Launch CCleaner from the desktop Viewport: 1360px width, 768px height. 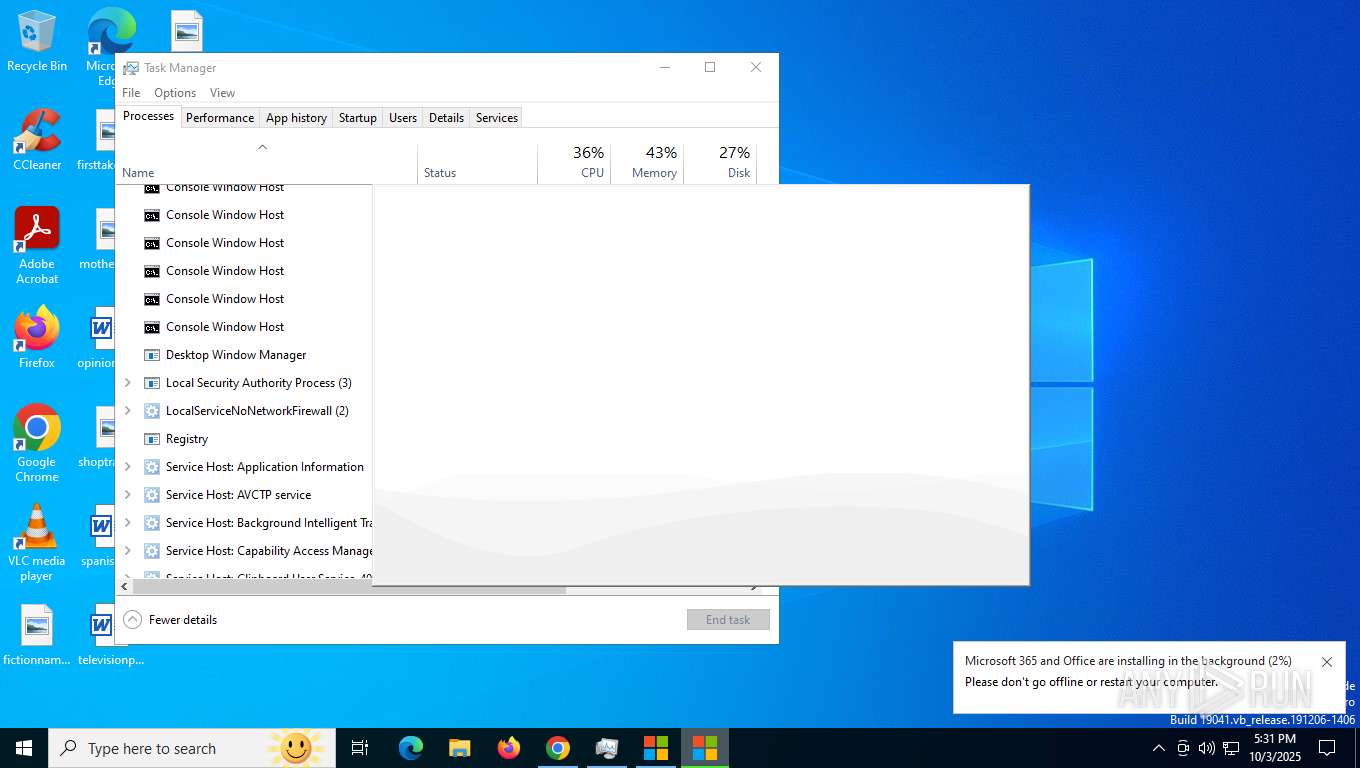(37, 139)
